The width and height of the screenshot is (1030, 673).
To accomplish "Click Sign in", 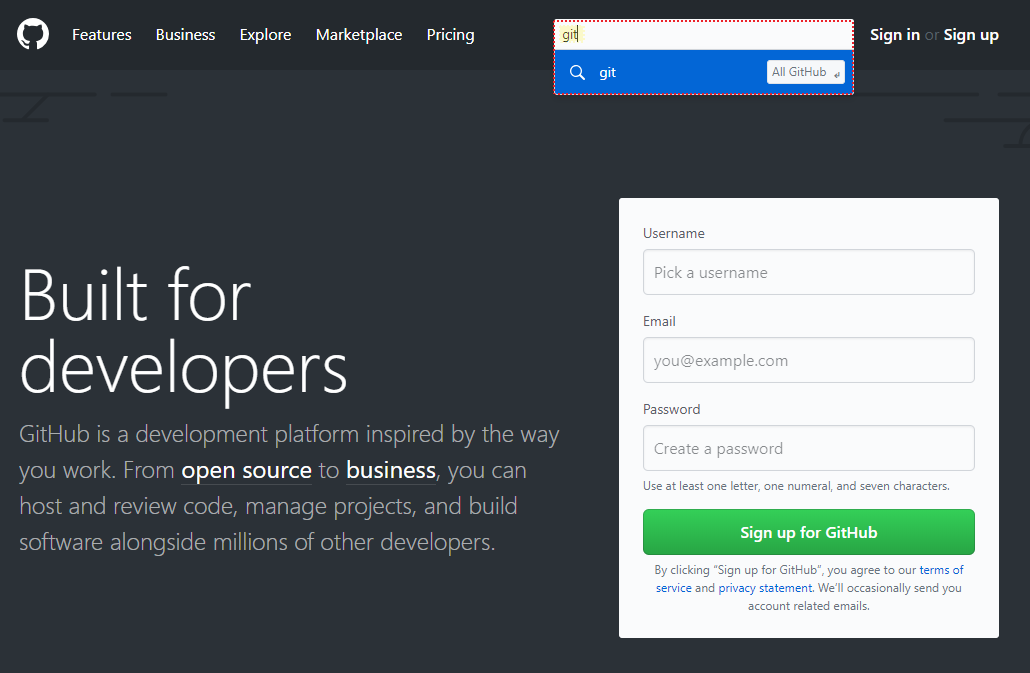I will click(x=895, y=35).
